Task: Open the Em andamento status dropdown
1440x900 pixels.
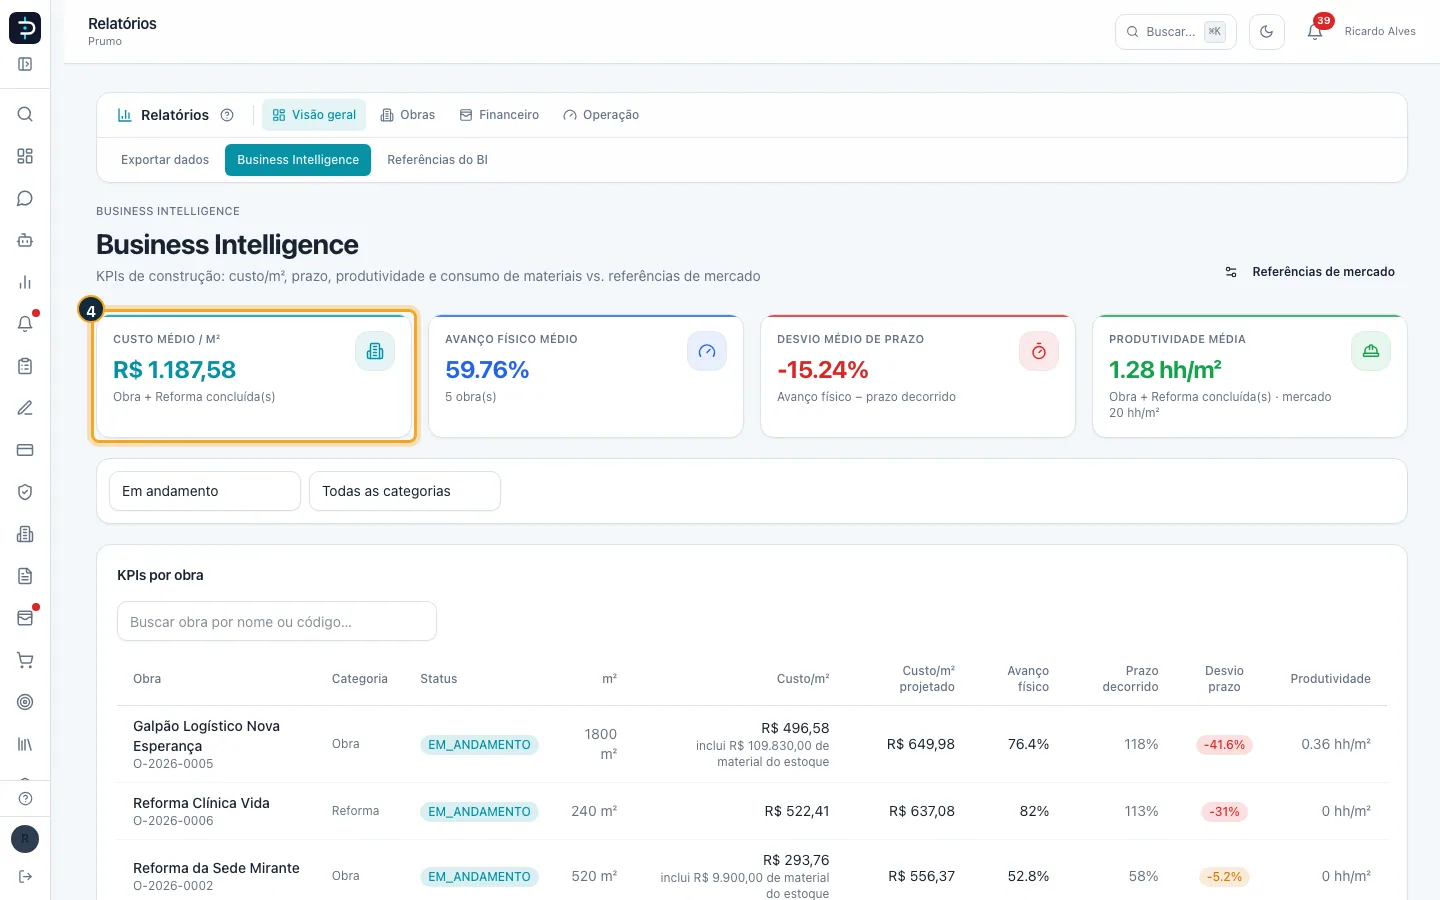Action: (205, 491)
